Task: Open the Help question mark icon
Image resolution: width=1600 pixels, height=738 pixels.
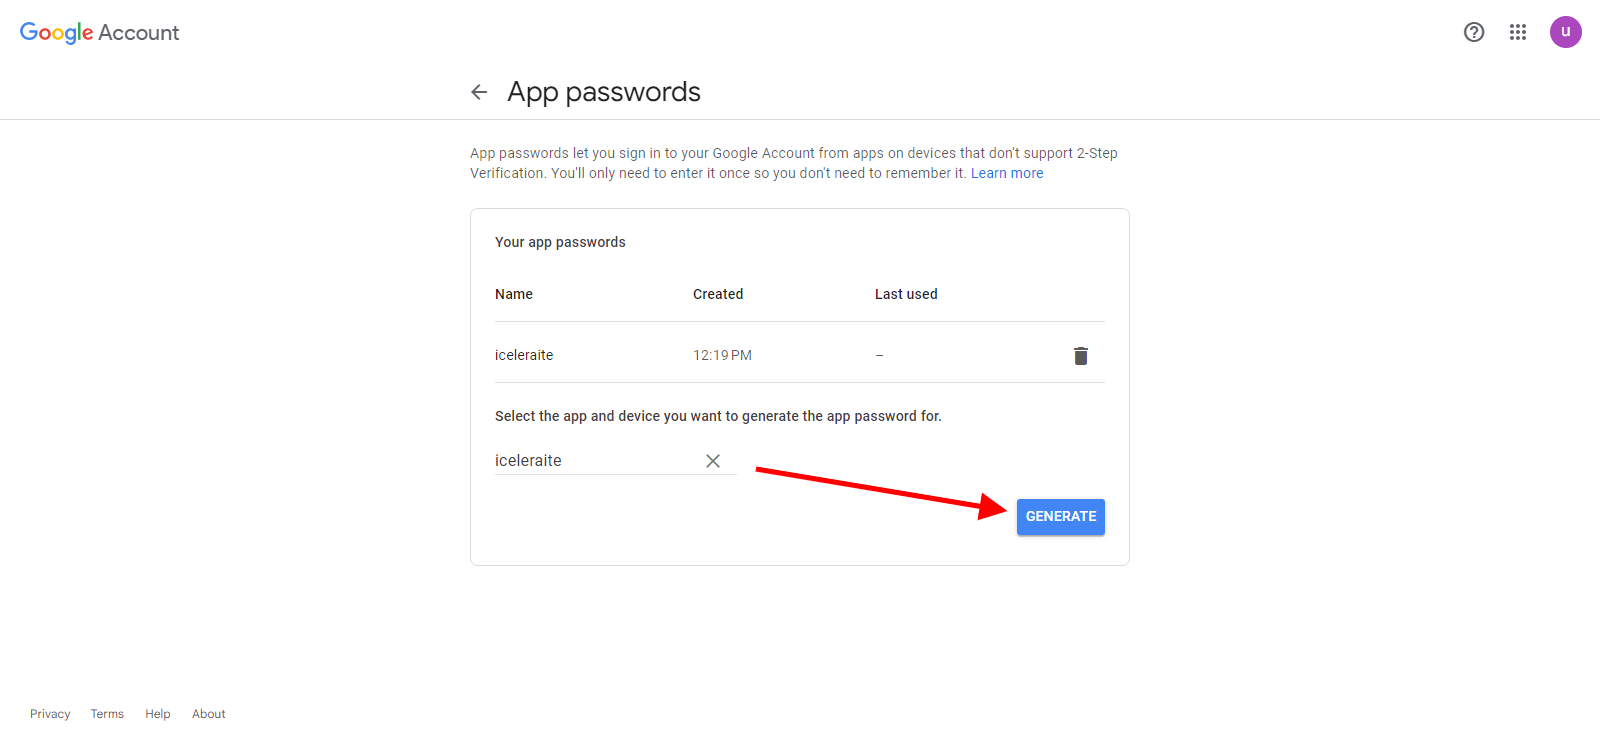Action: pyautogui.click(x=1474, y=32)
